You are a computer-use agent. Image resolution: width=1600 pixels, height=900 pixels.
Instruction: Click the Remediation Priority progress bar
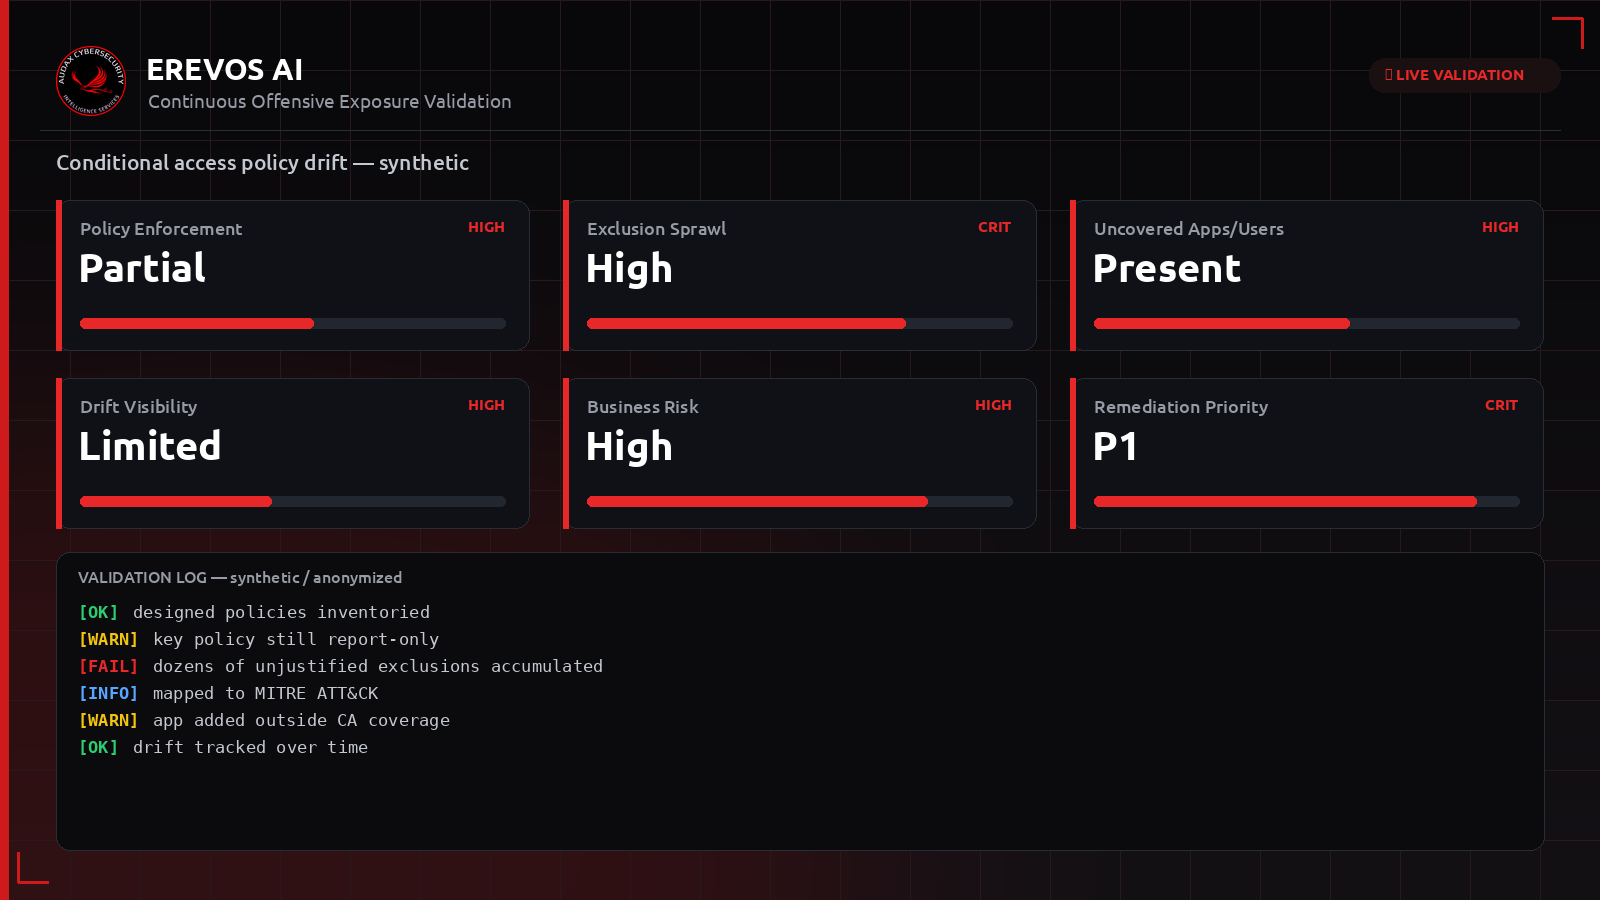pos(1307,501)
